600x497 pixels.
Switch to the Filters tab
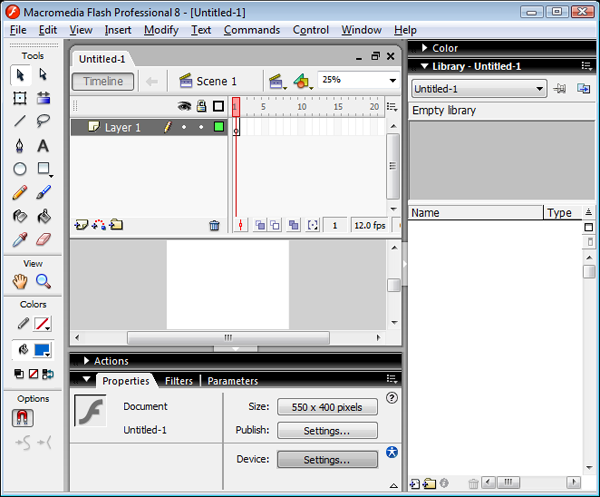pos(179,381)
